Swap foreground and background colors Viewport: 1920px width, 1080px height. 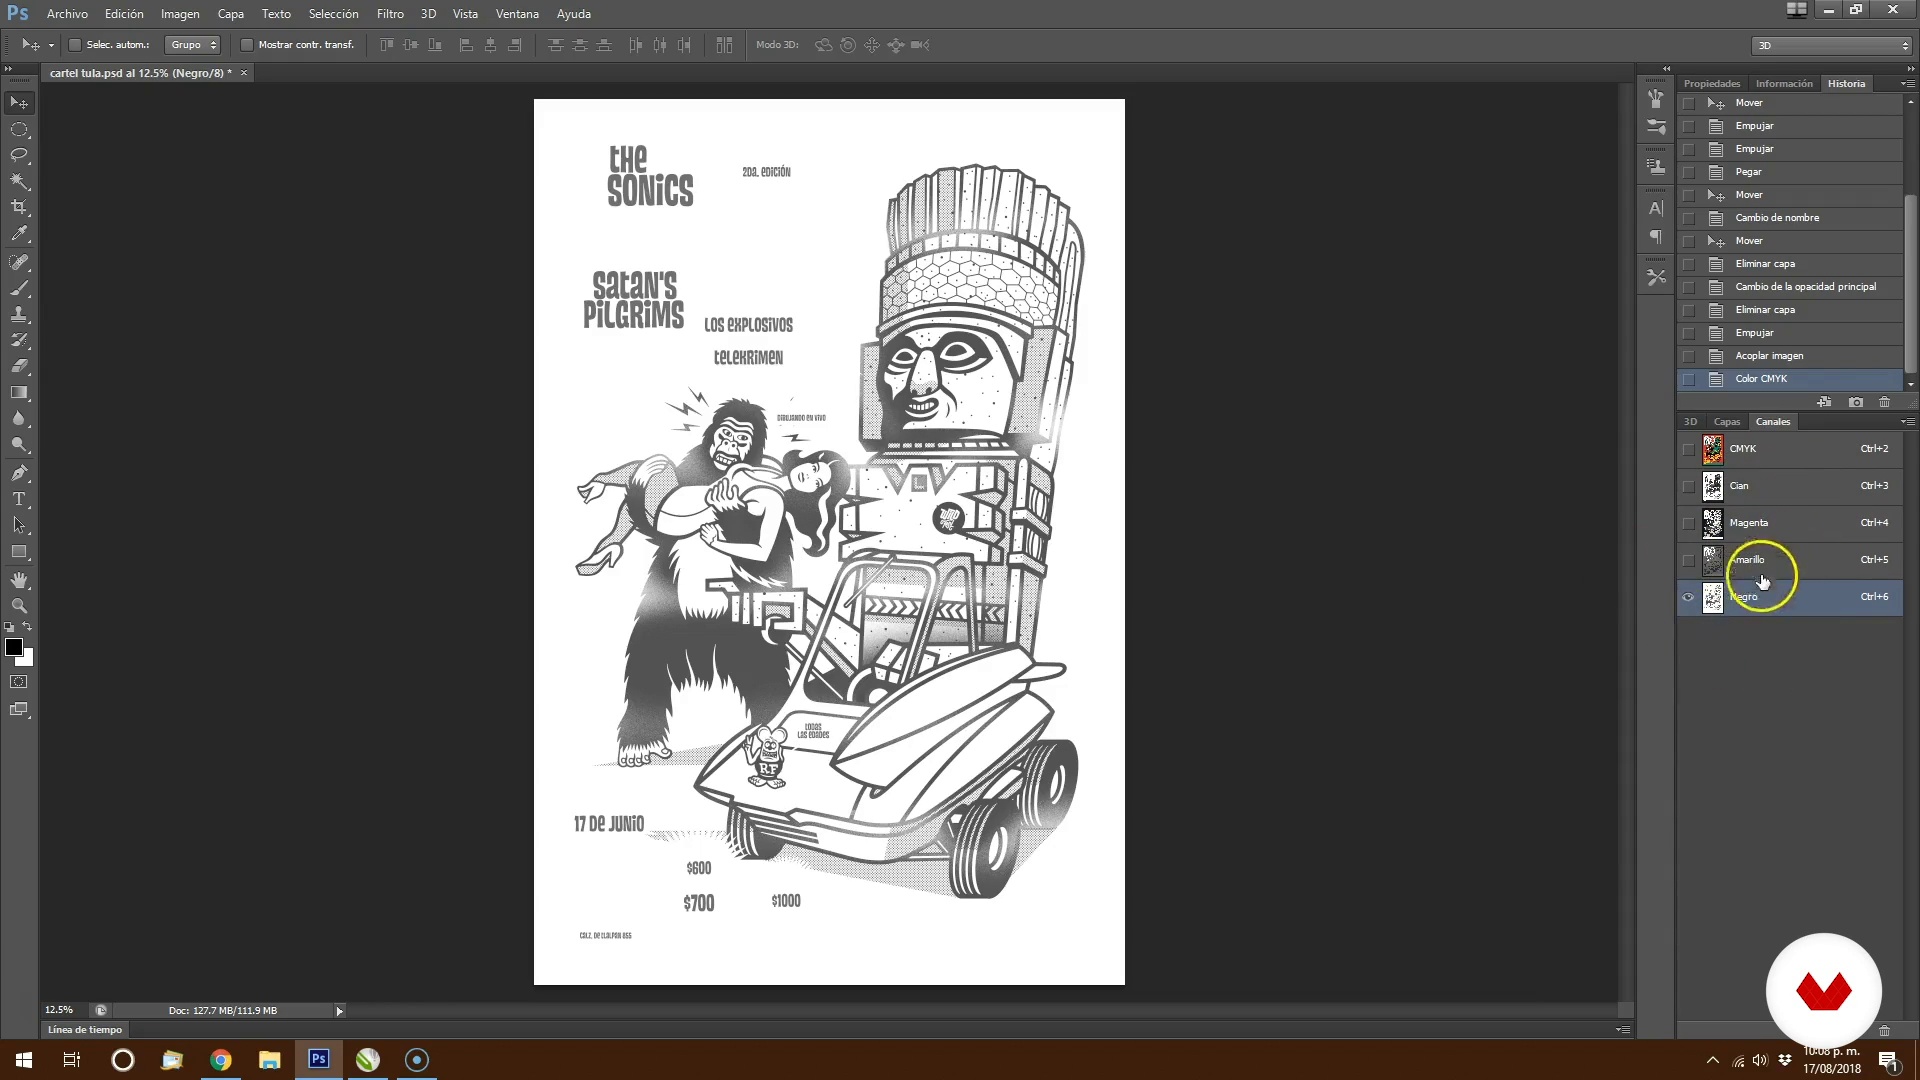28,627
